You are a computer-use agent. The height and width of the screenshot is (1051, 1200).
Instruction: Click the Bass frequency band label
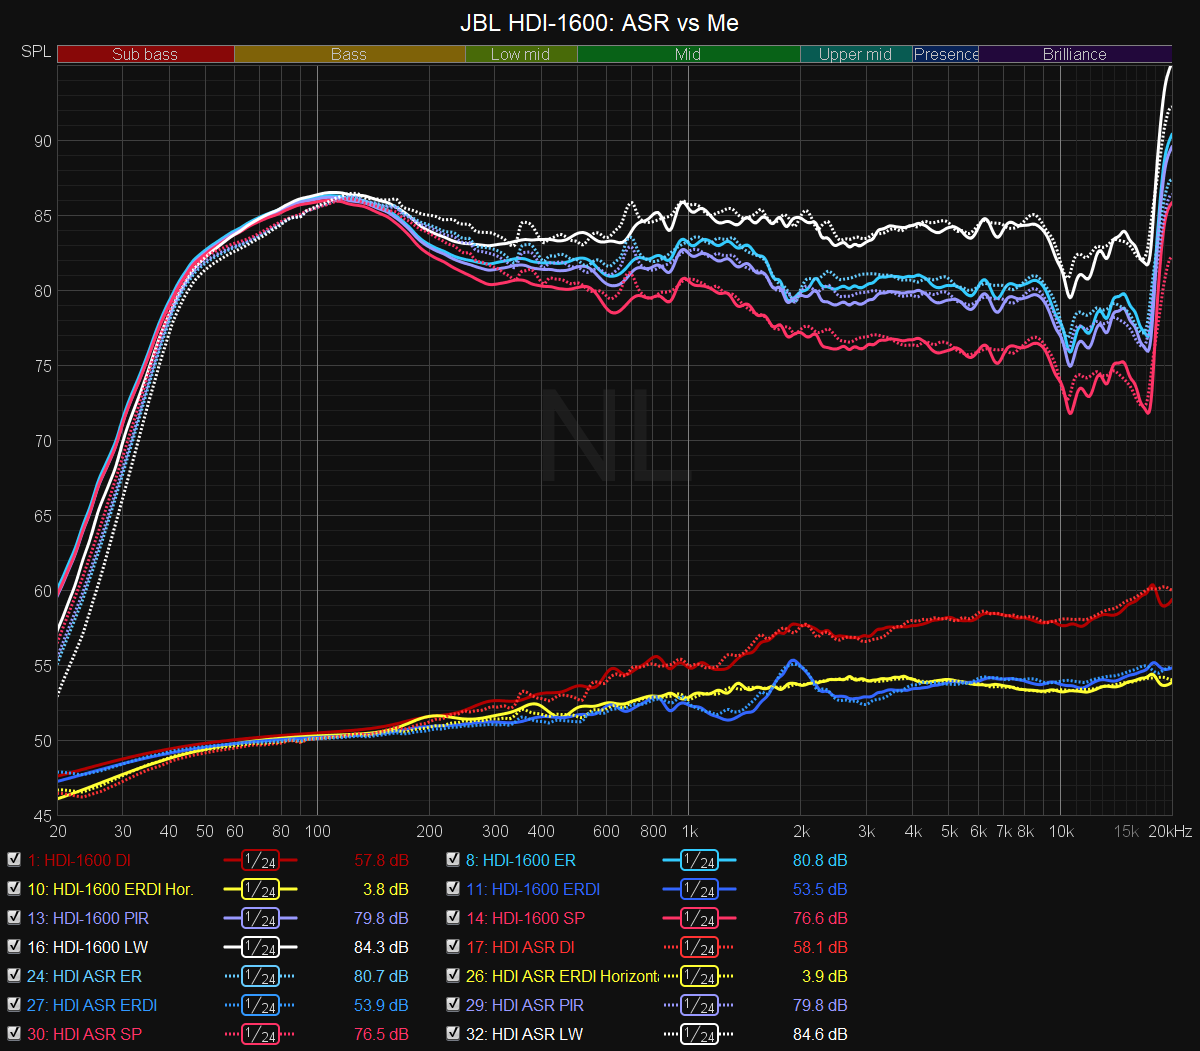coord(349,54)
